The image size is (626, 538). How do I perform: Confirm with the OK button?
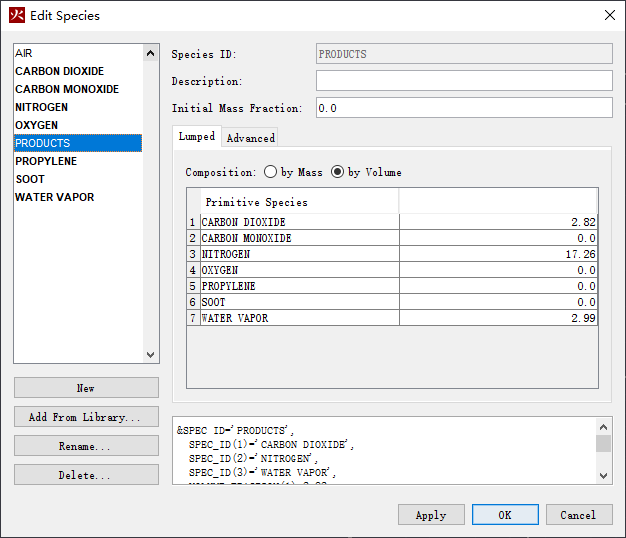[x=505, y=515]
